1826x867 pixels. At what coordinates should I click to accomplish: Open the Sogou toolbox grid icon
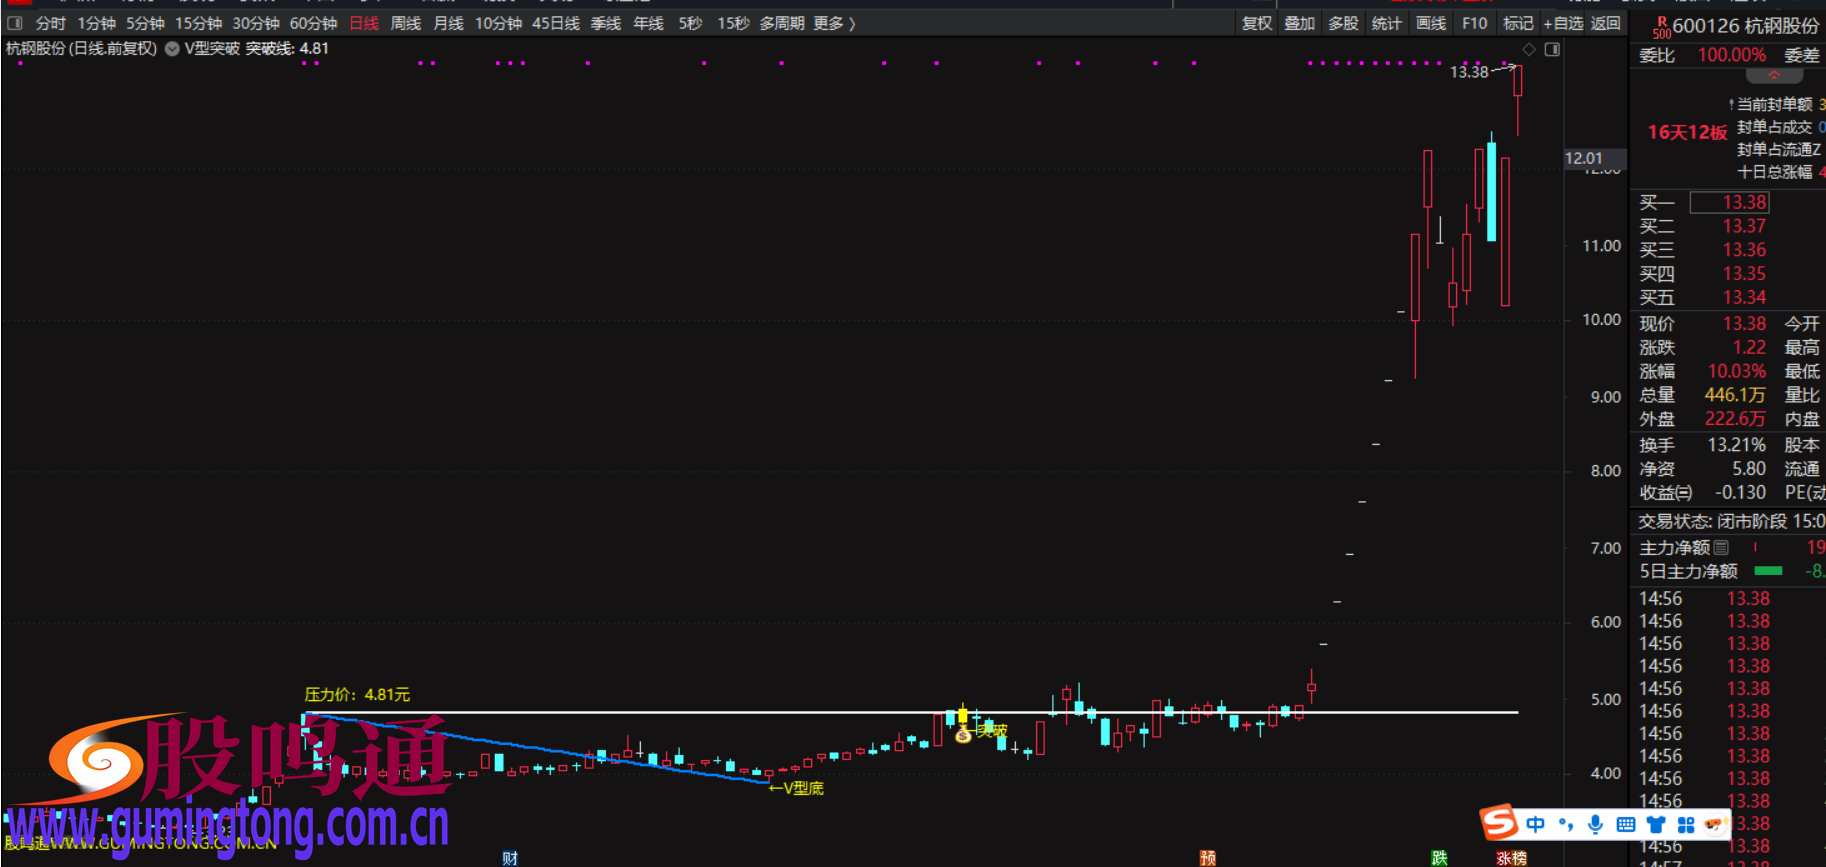(1686, 824)
